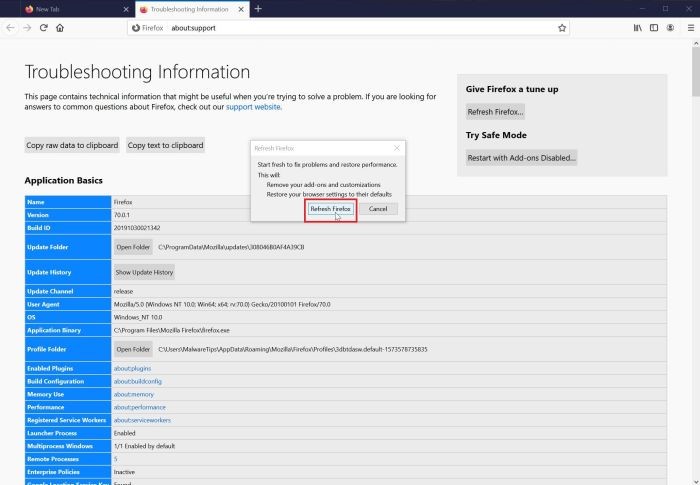
Task: Select the User Agent string value
Action: (222, 304)
